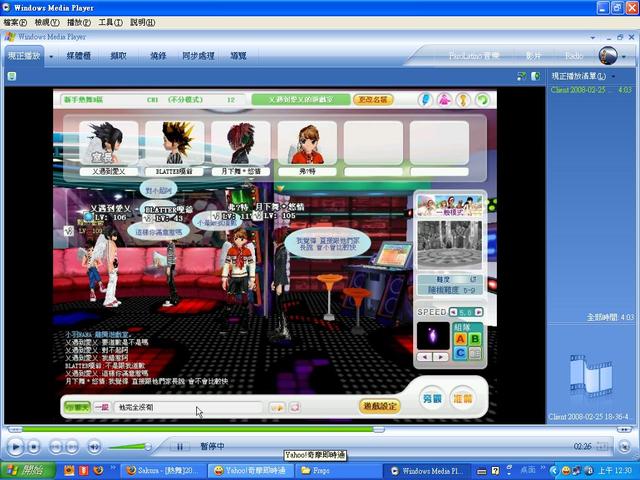Screen dimensions: 640x480
Task: Expand the online store dropdown arrow
Action: (x=624, y=57)
